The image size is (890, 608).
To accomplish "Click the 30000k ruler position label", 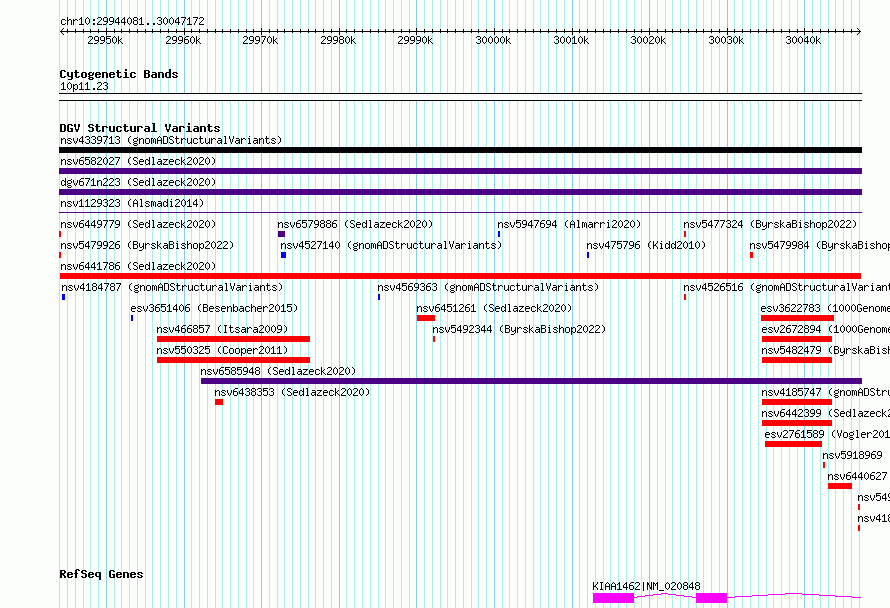I will click(x=493, y=40).
